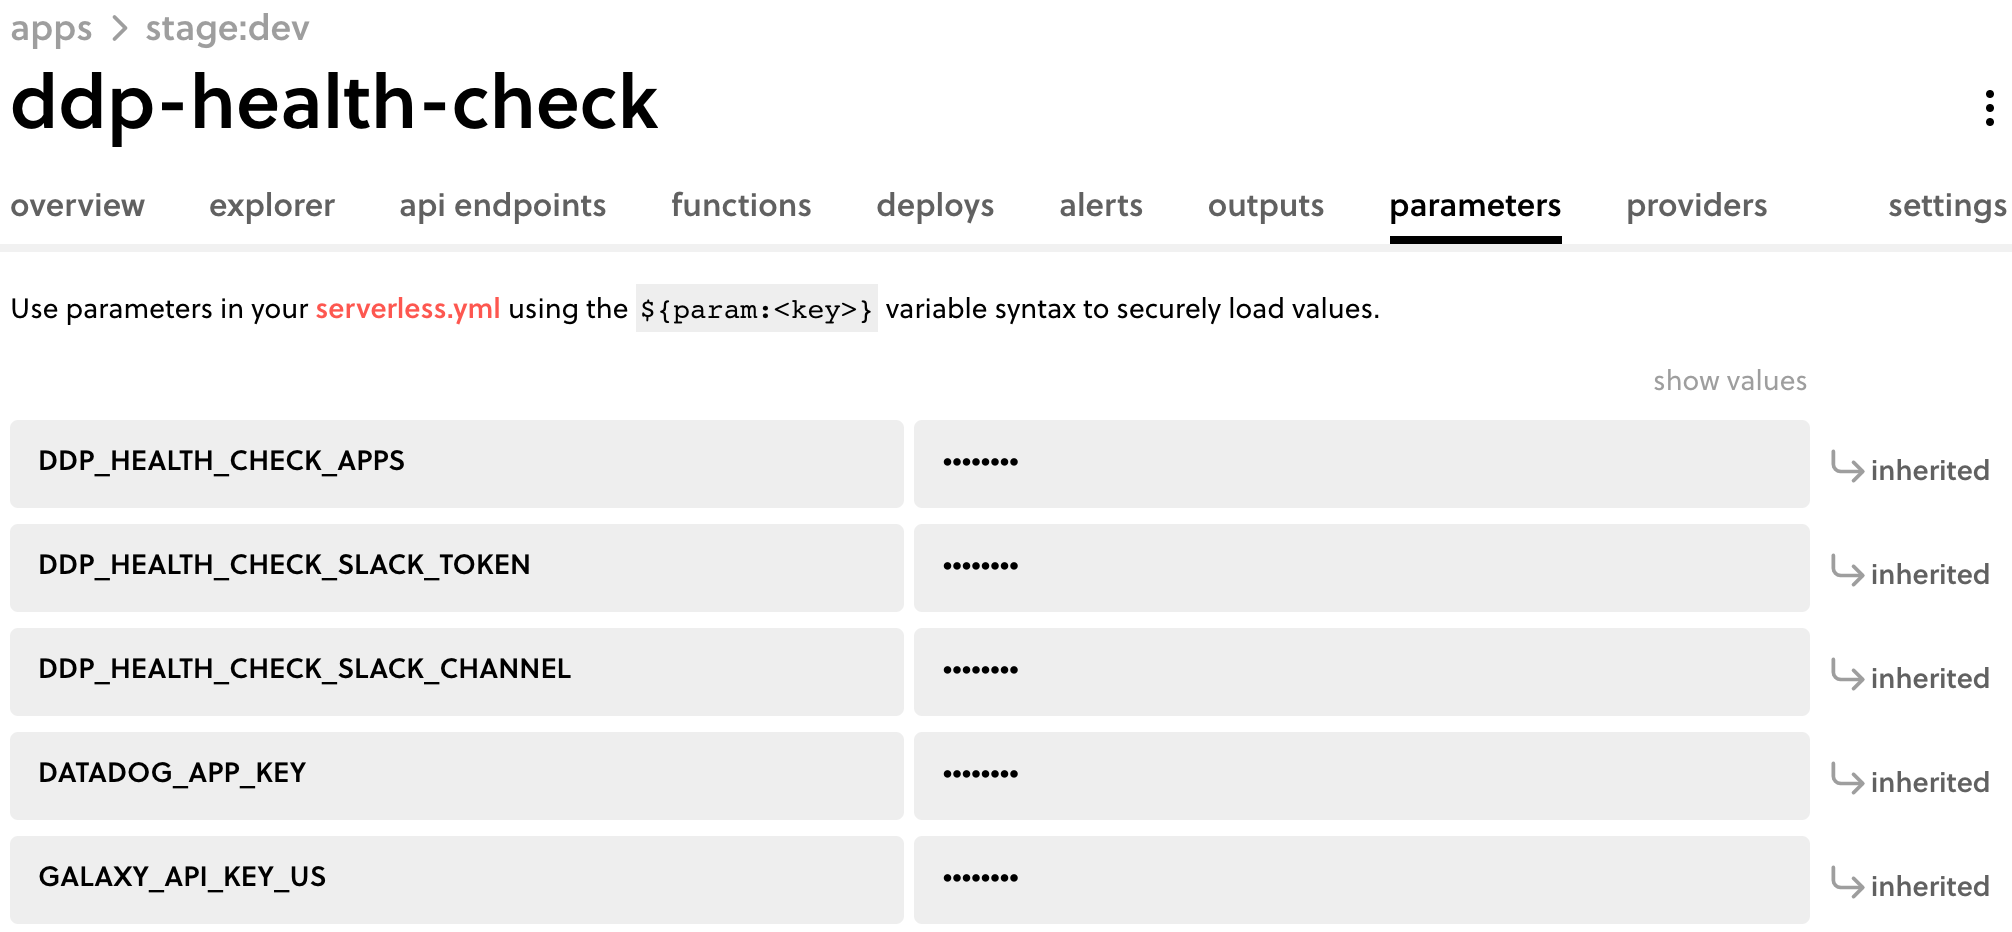Switch to the providers tab

pyautogui.click(x=1696, y=206)
